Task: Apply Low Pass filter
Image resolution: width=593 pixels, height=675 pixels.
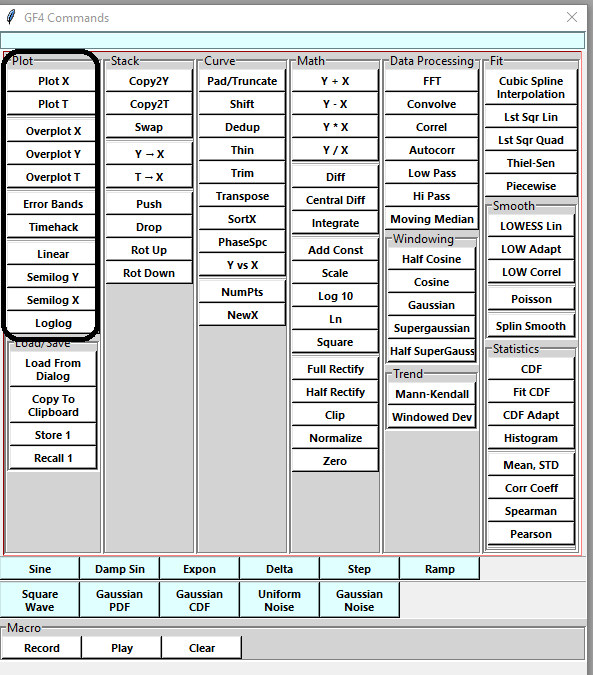Action: click(x=432, y=173)
